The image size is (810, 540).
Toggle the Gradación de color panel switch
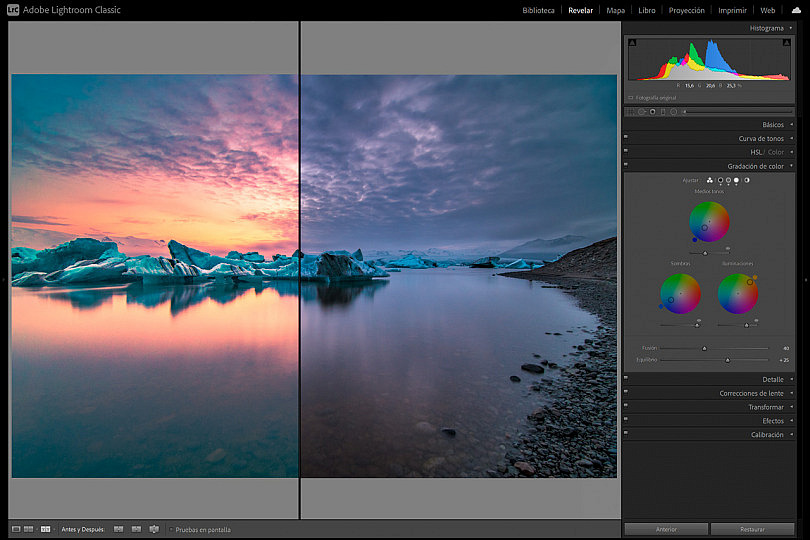626,165
